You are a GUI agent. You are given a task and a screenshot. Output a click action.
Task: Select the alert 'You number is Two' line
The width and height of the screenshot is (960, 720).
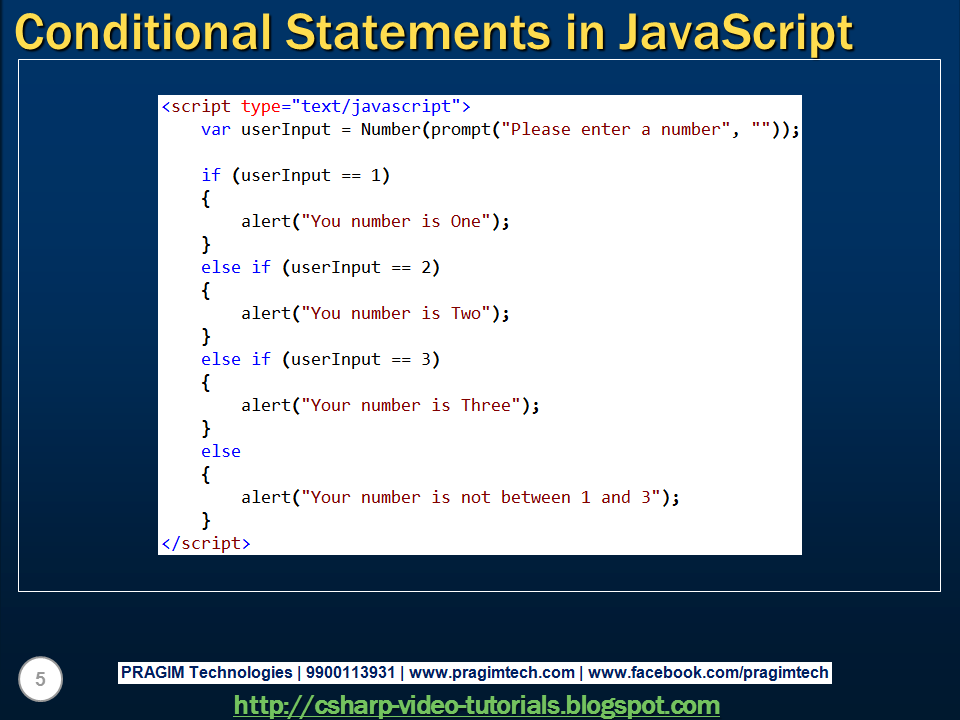coord(375,313)
